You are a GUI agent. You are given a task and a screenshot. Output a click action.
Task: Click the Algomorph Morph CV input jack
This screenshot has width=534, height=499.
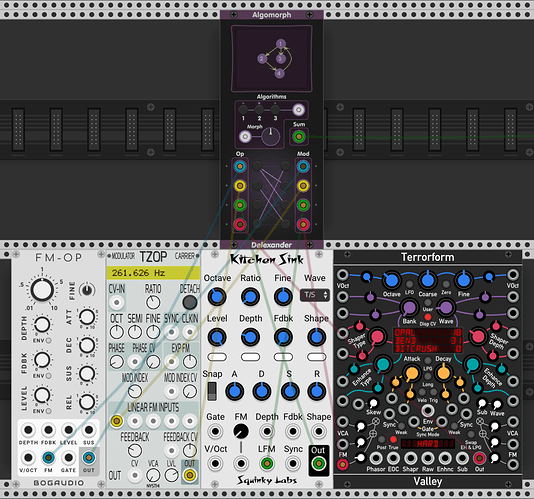pos(245,137)
